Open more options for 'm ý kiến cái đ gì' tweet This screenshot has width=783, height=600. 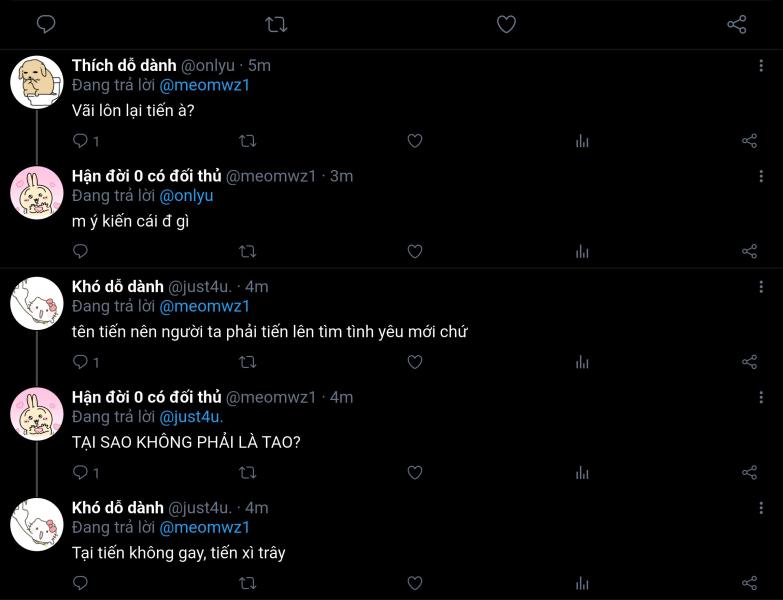click(761, 176)
